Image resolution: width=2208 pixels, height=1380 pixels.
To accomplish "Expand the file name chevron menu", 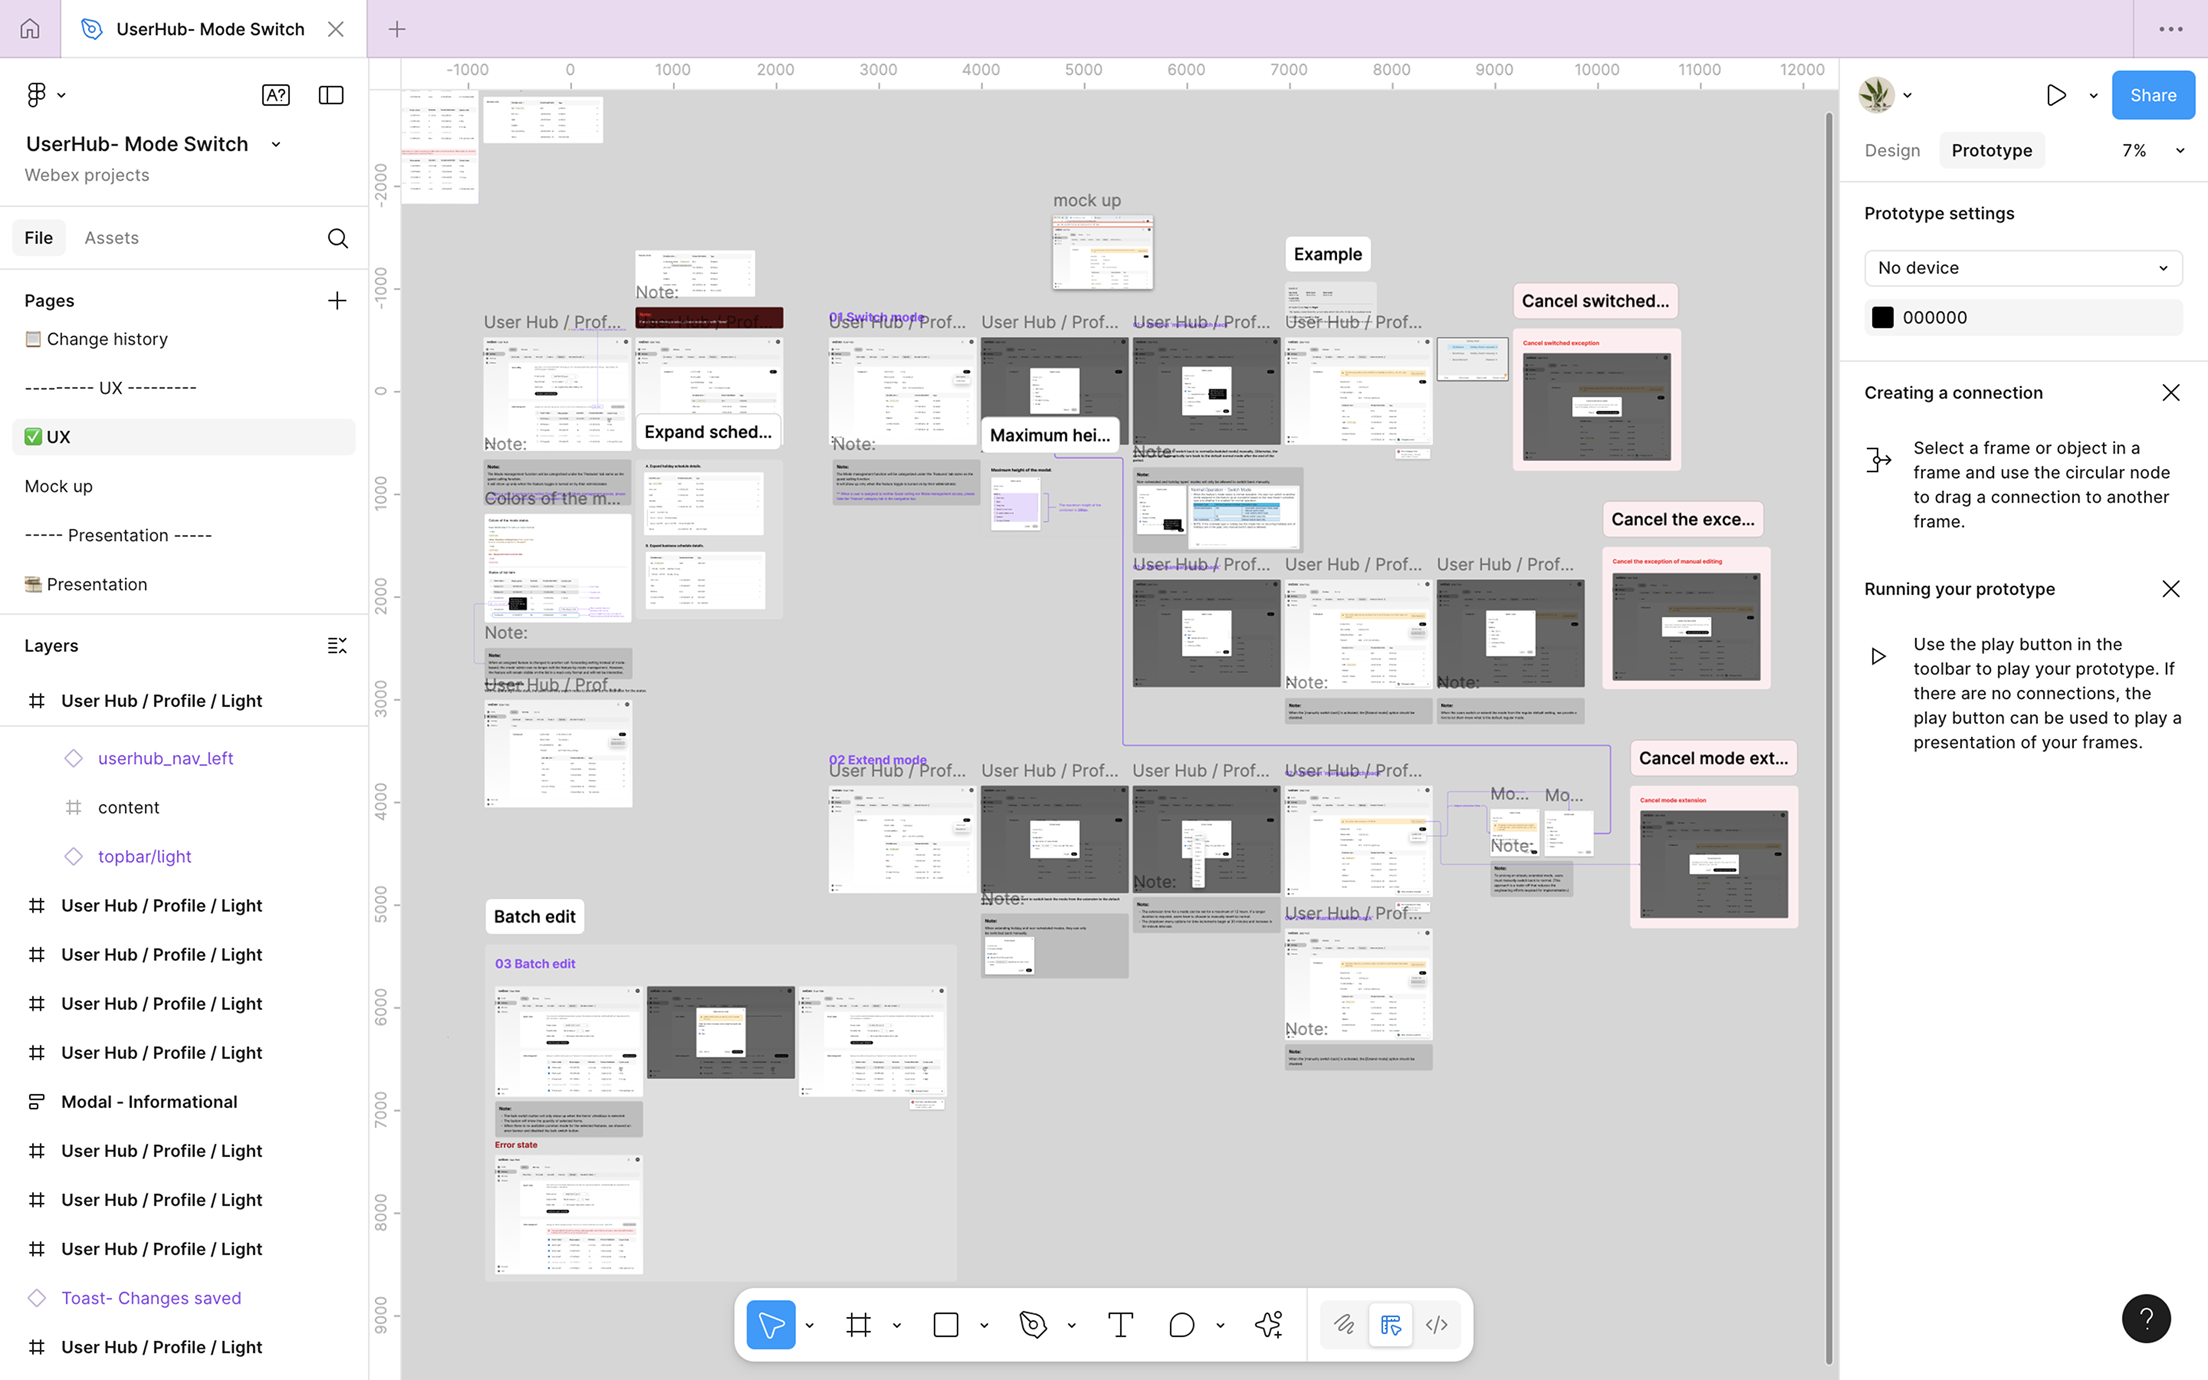I will tap(276, 144).
